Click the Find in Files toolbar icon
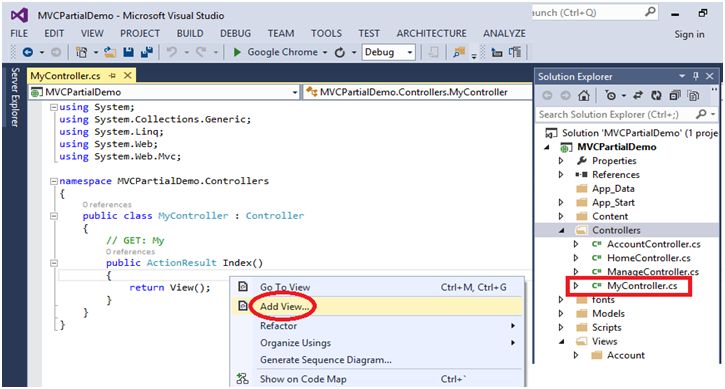 click(x=459, y=52)
